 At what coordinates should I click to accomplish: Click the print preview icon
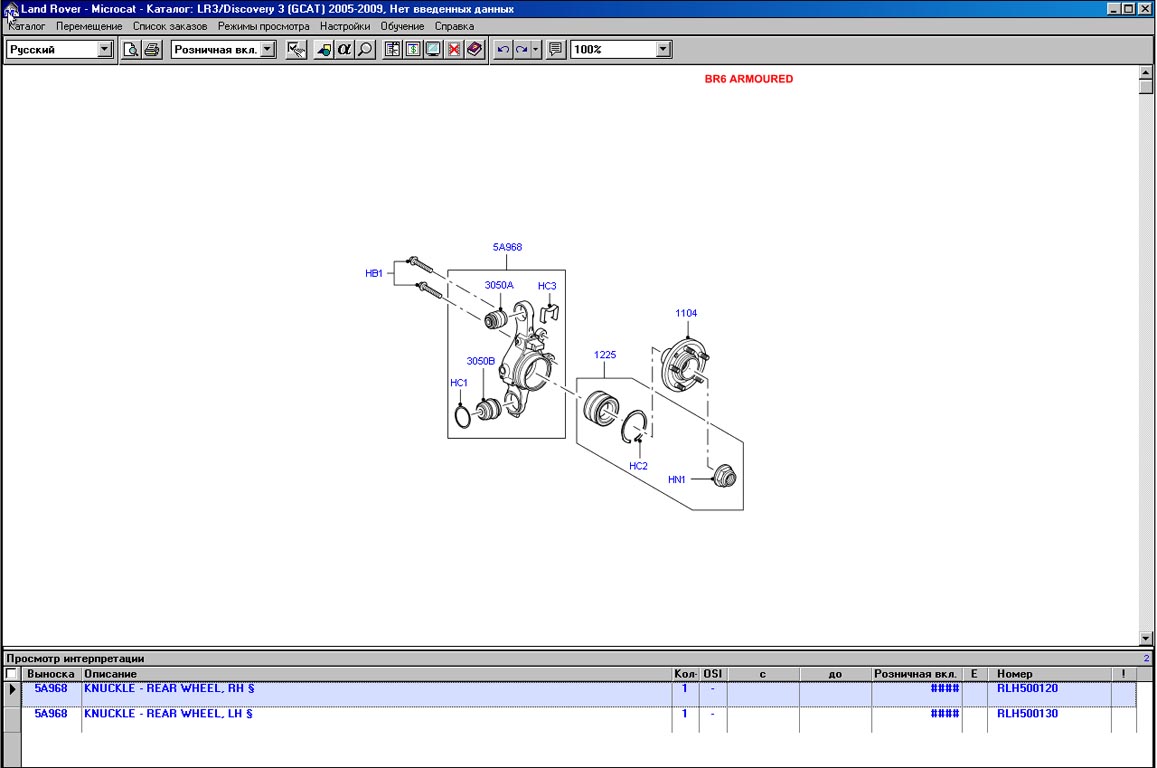tap(131, 49)
